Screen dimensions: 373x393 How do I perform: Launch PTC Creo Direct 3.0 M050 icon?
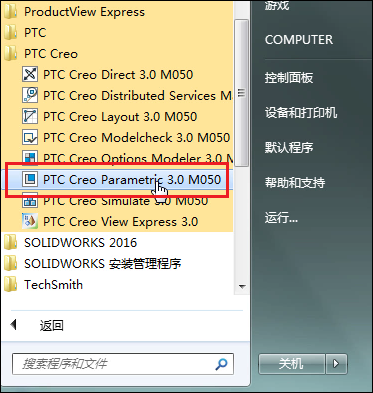pos(30,74)
